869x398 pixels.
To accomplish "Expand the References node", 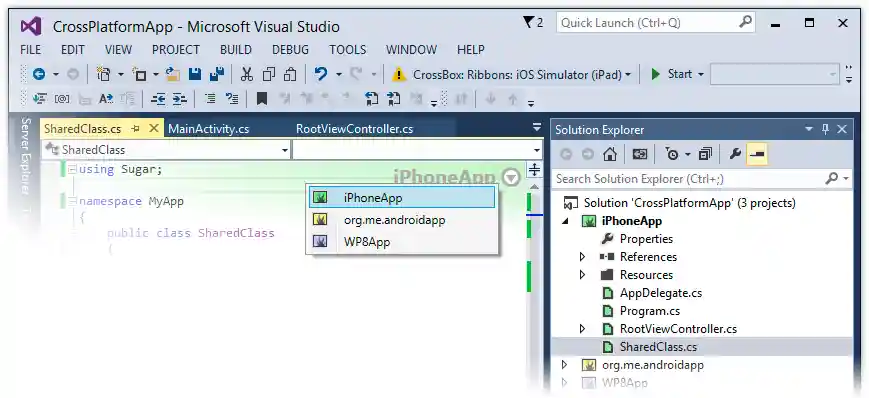I will [x=582, y=257].
